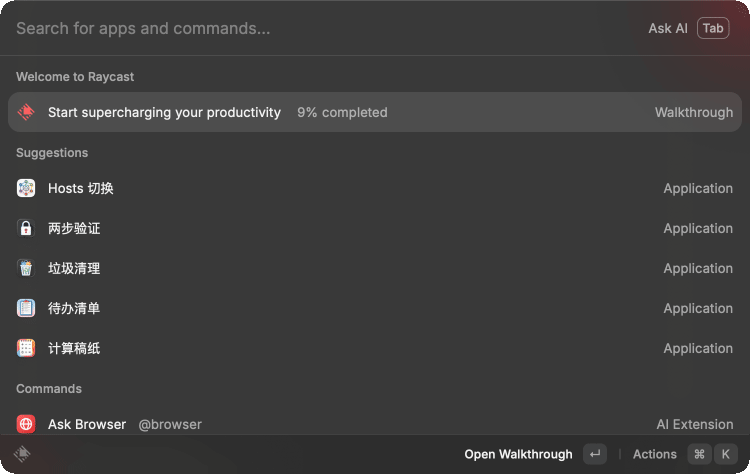The width and height of the screenshot is (750, 474).
Task: Select the Start supercharging your productivity row
Action: click(x=375, y=112)
